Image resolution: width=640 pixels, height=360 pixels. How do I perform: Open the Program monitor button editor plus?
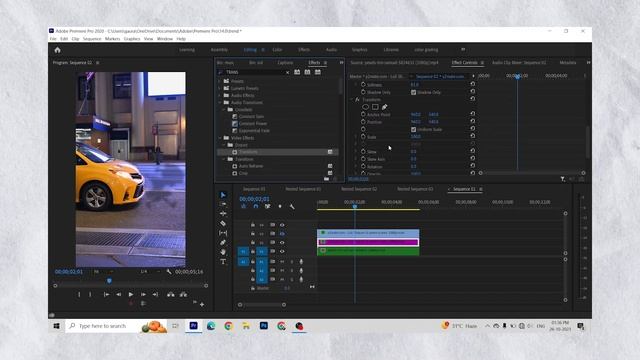coord(202,304)
